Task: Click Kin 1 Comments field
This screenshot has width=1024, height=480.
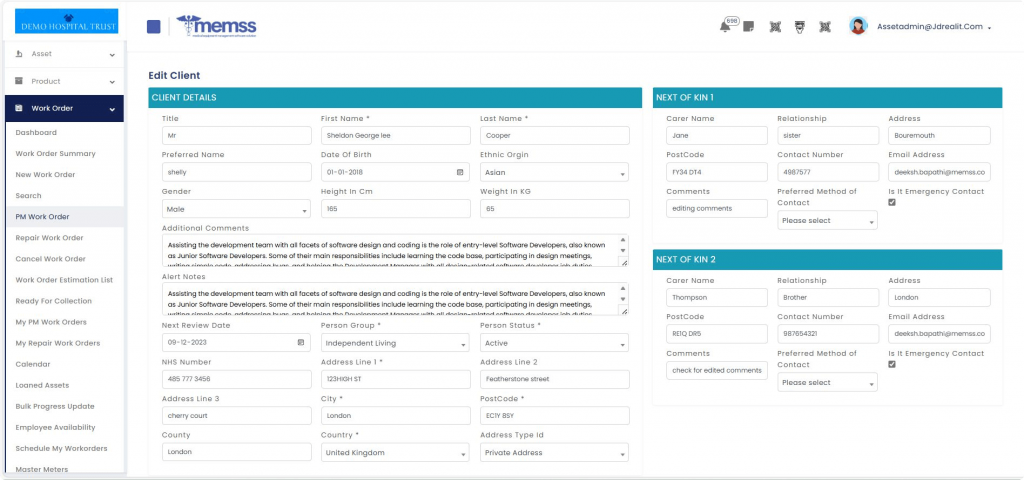Action: pos(716,209)
